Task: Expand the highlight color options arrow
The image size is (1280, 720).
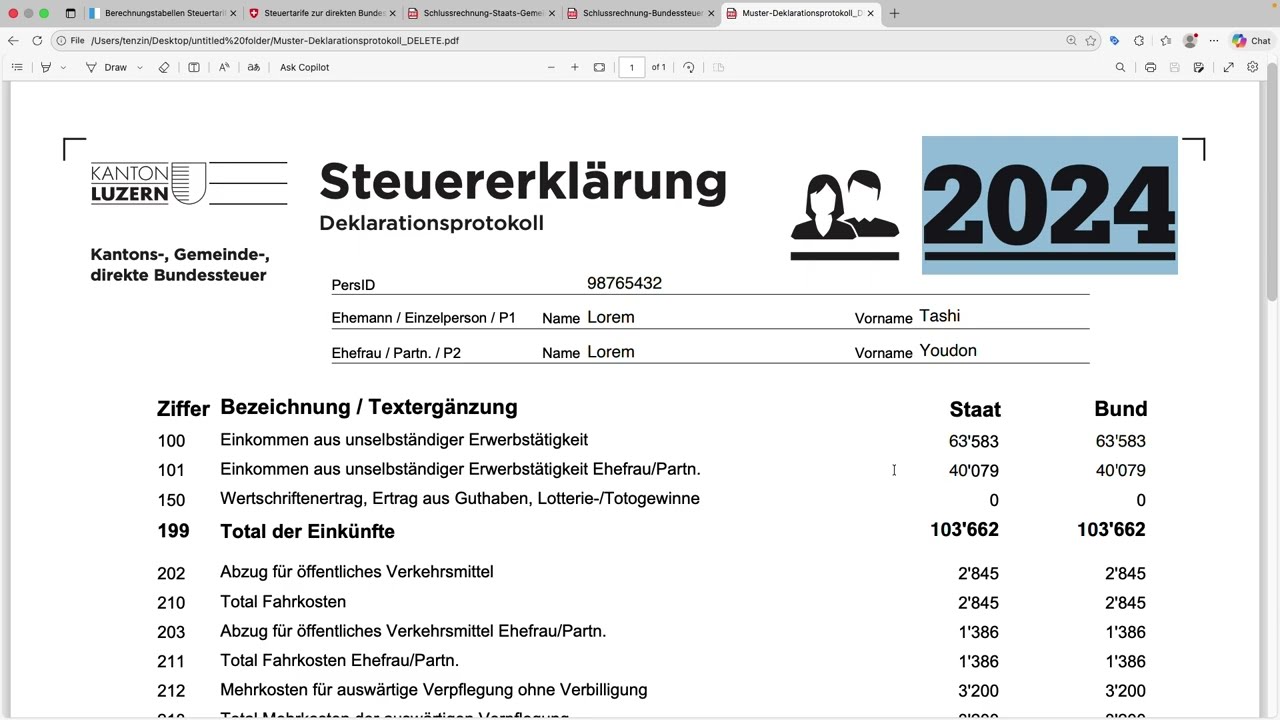Action: coord(63,67)
